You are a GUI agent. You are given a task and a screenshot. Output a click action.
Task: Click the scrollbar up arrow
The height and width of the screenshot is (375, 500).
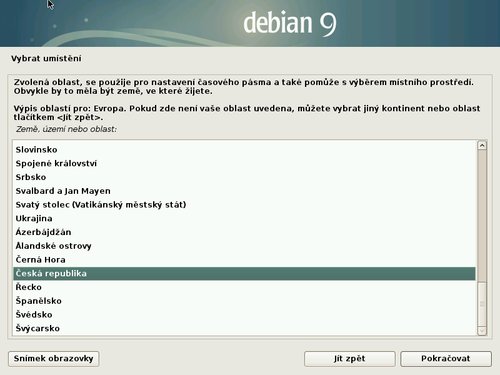click(x=482, y=145)
